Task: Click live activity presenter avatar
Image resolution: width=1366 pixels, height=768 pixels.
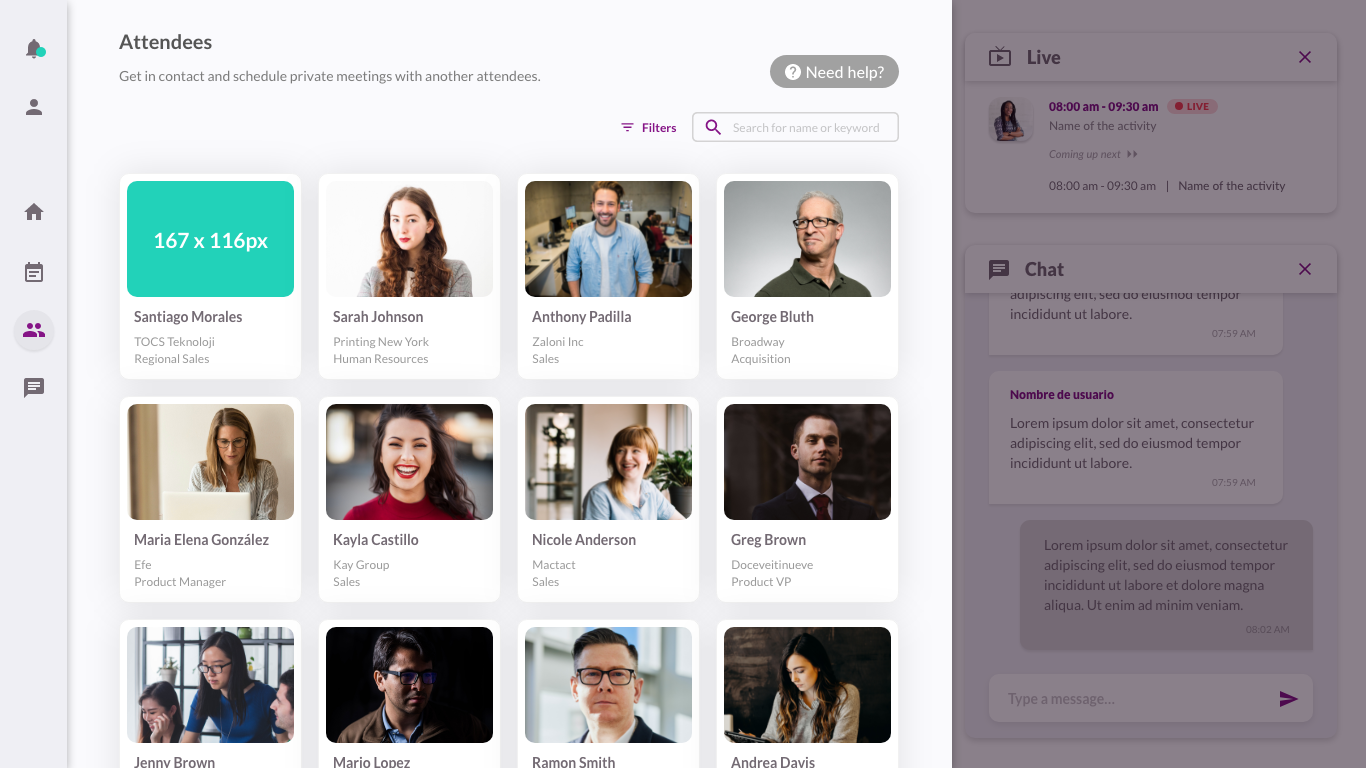Action: pyautogui.click(x=1010, y=120)
